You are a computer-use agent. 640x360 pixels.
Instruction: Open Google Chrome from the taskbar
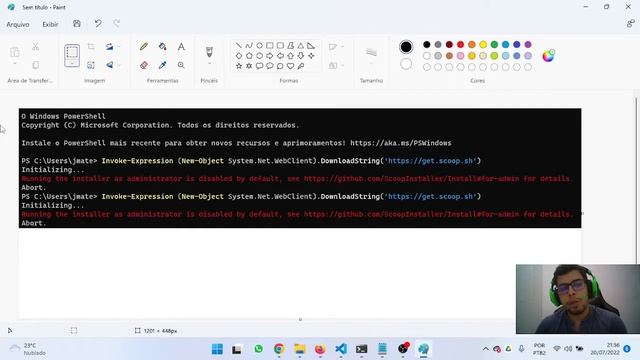279,349
